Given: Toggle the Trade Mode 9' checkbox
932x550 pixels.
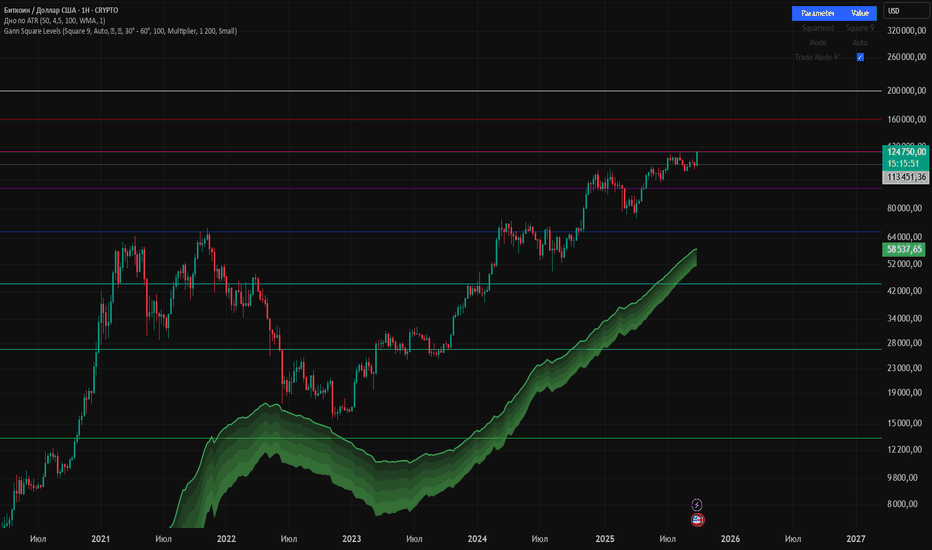Looking at the screenshot, I should (860, 57).
